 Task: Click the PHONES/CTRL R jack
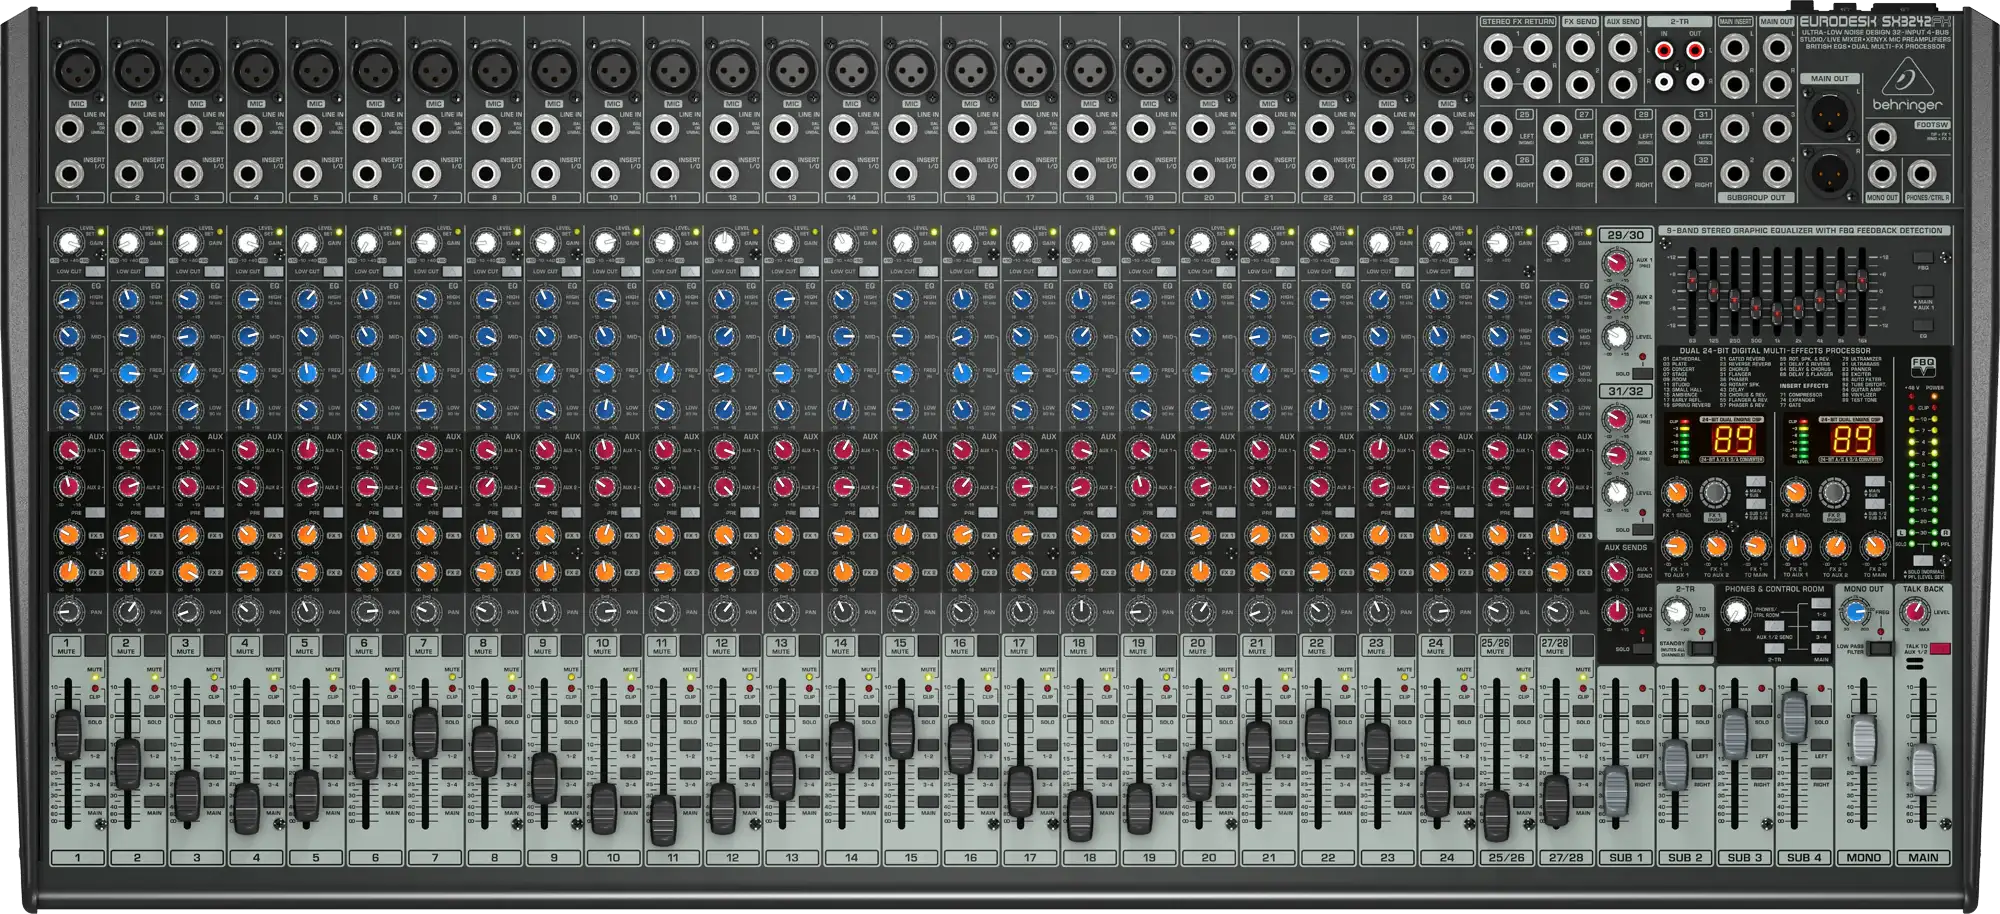(1921, 174)
